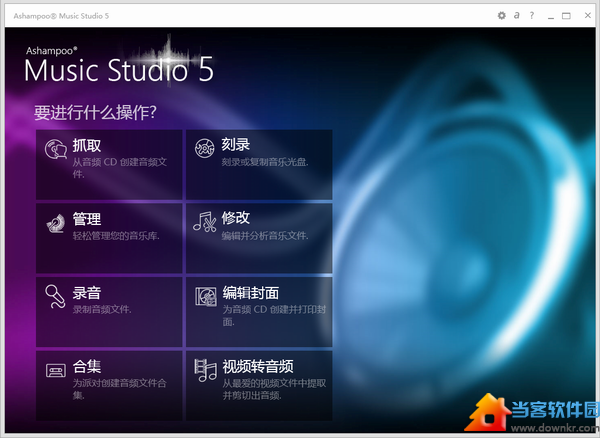
Task: Click the 'a' icon in title bar
Action: (x=517, y=15)
